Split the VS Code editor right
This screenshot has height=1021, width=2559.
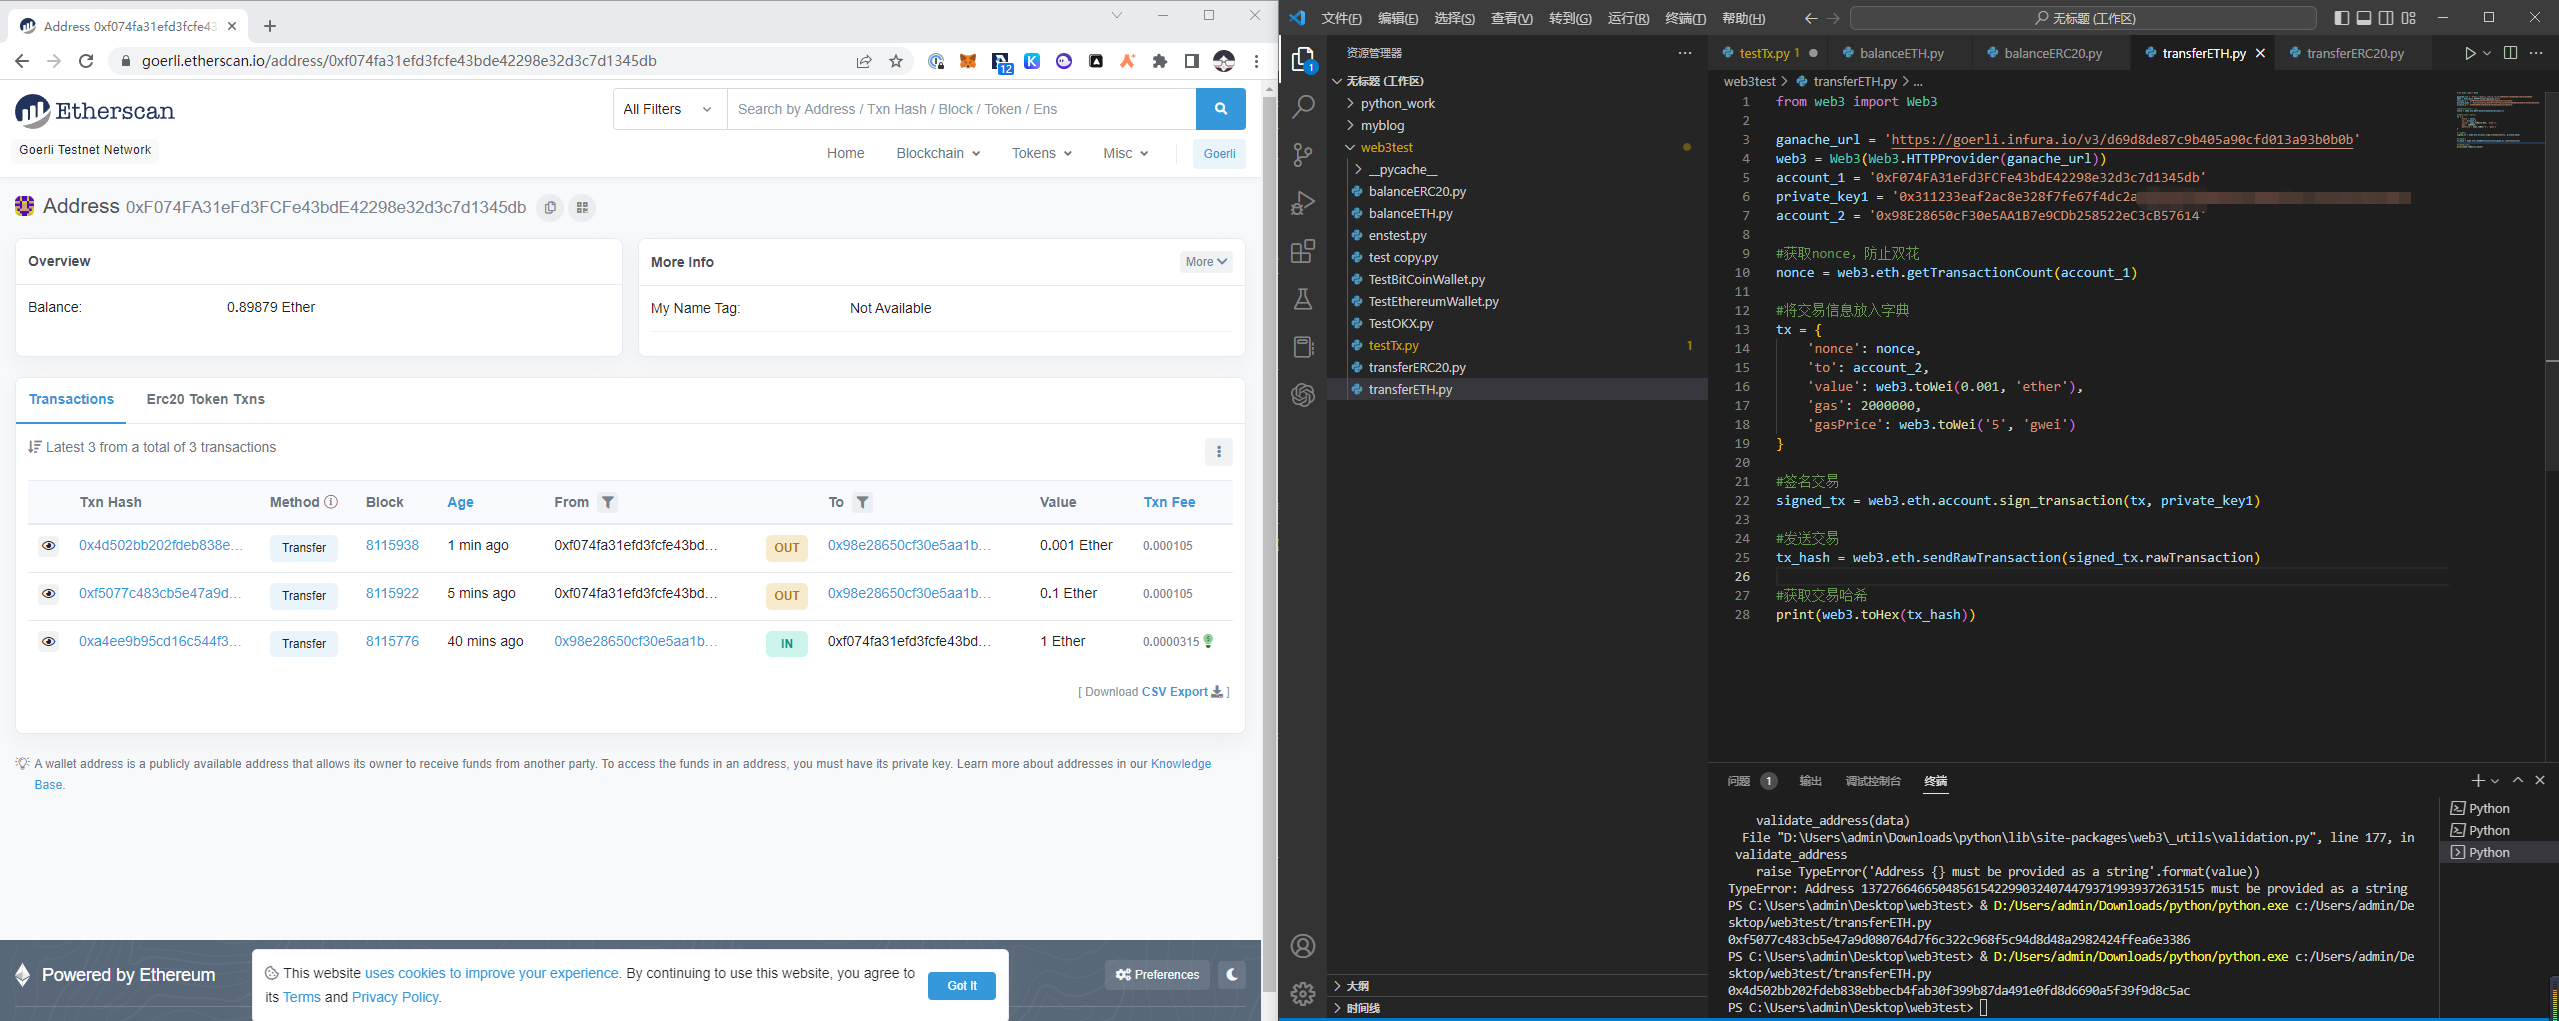[x=2510, y=54]
